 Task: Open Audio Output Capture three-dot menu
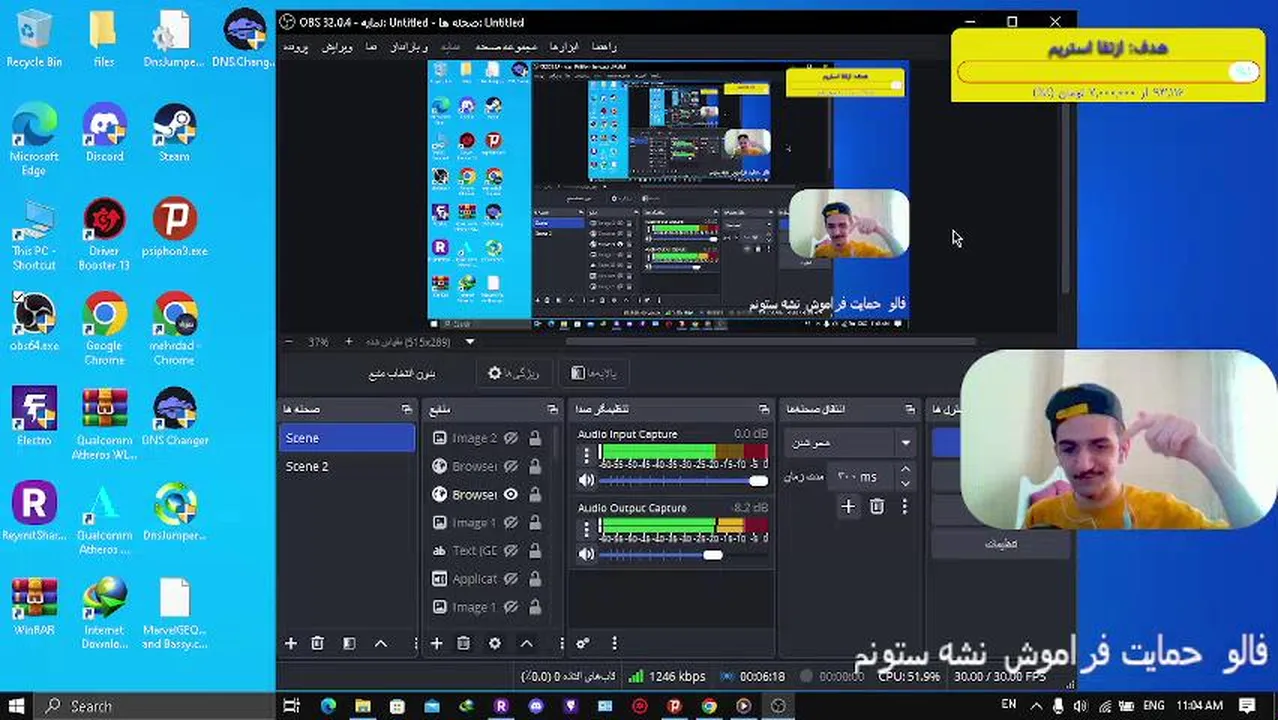tap(587, 528)
